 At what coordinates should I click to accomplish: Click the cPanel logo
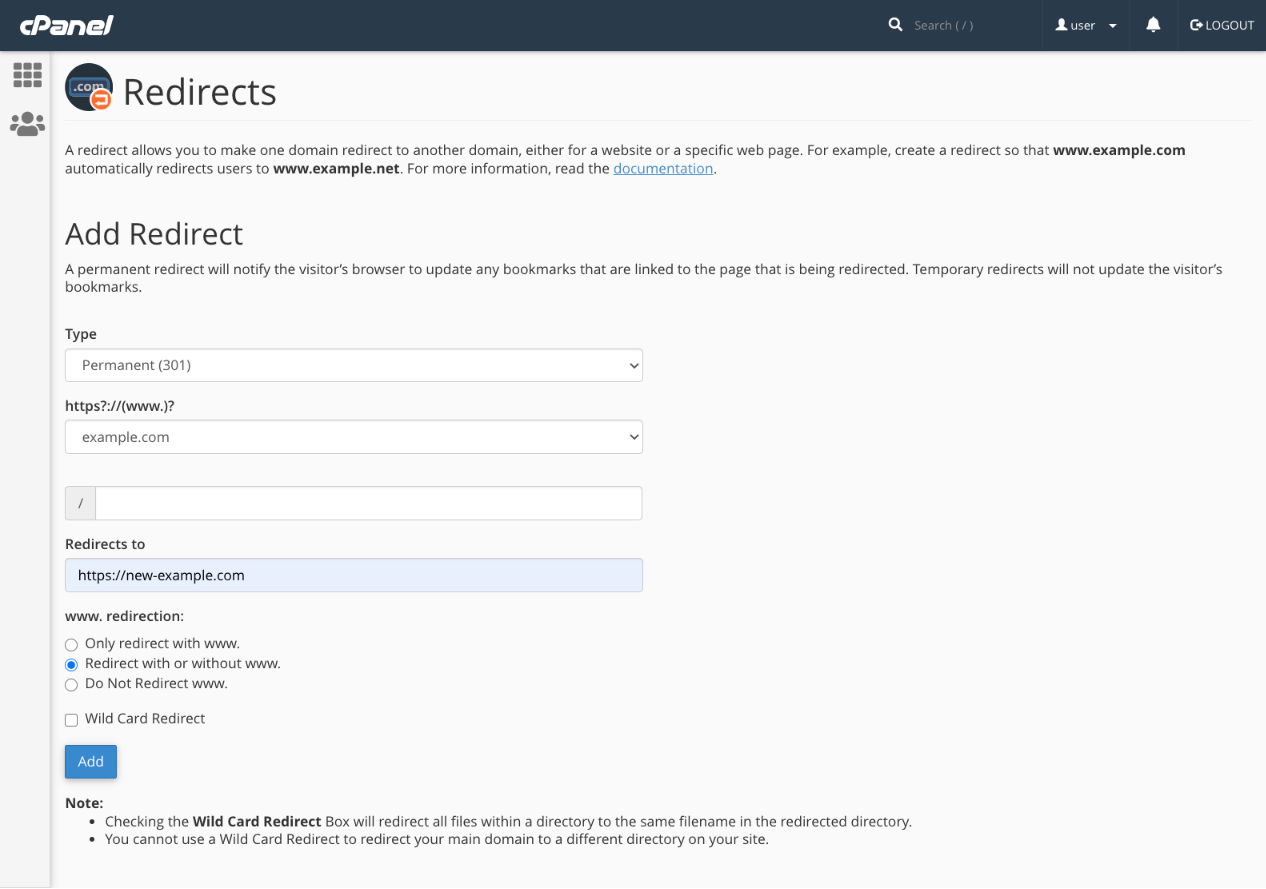66,25
